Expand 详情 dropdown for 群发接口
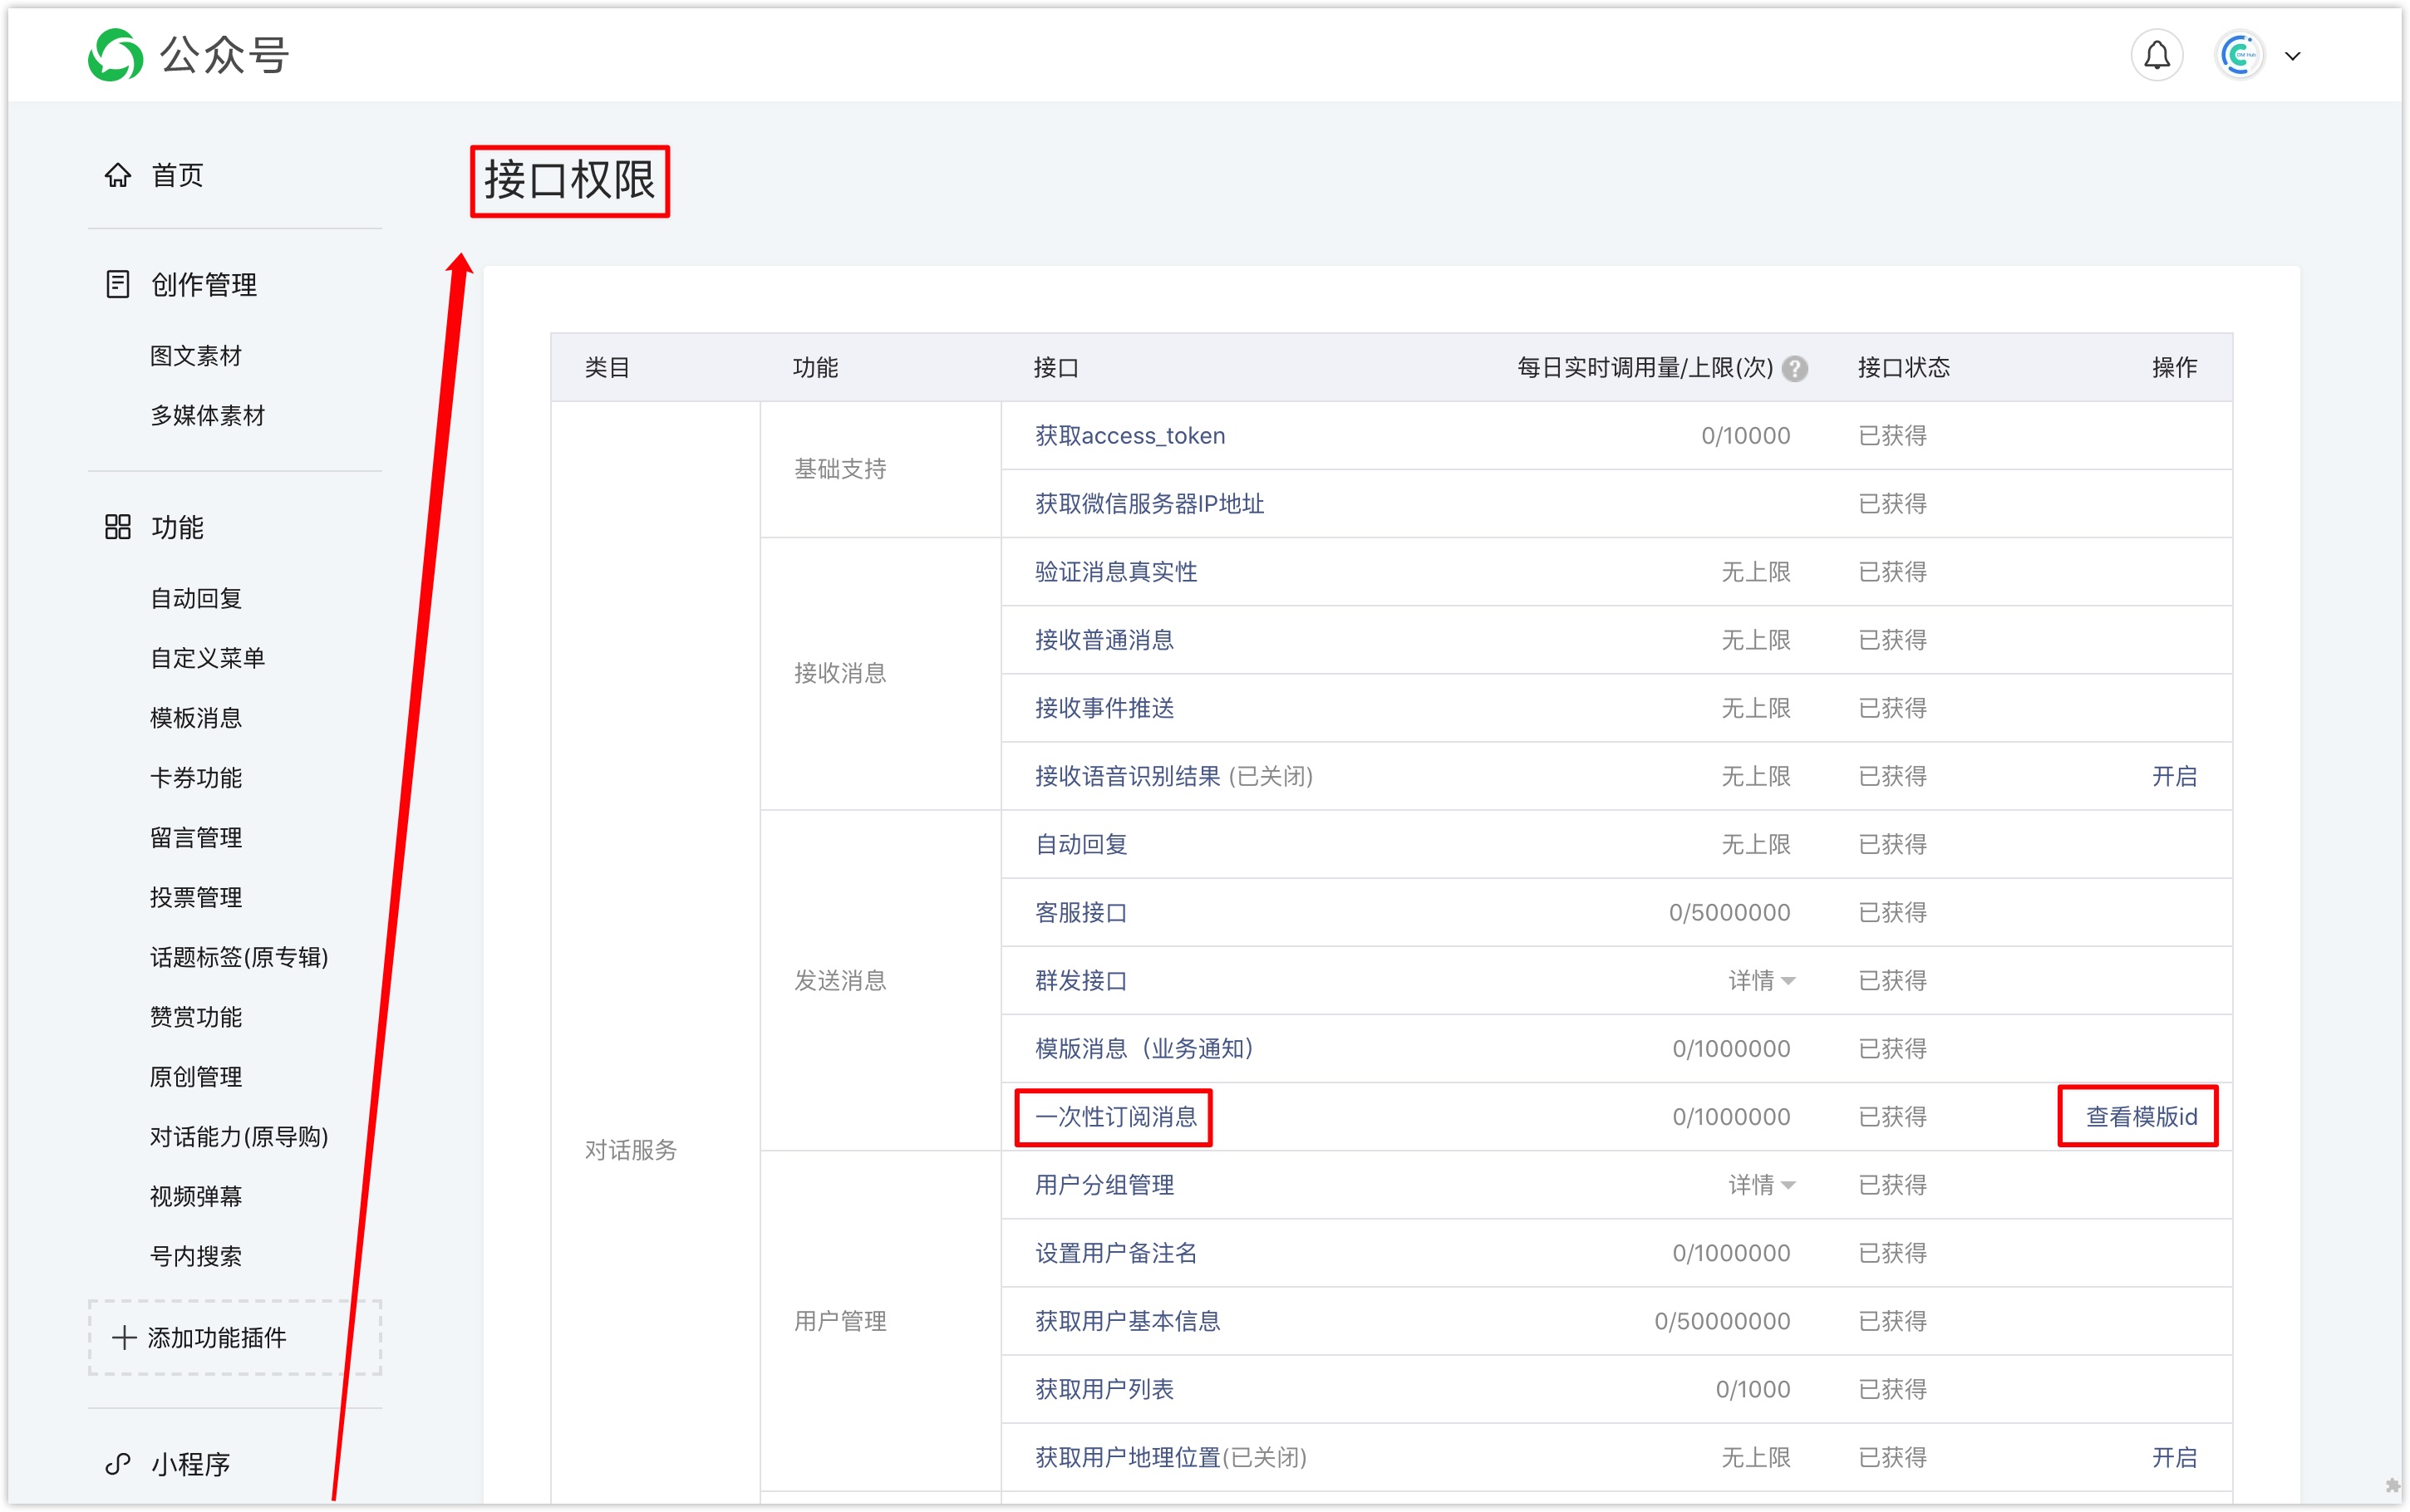Screen dimensions: 2410x1512 coord(1762,981)
